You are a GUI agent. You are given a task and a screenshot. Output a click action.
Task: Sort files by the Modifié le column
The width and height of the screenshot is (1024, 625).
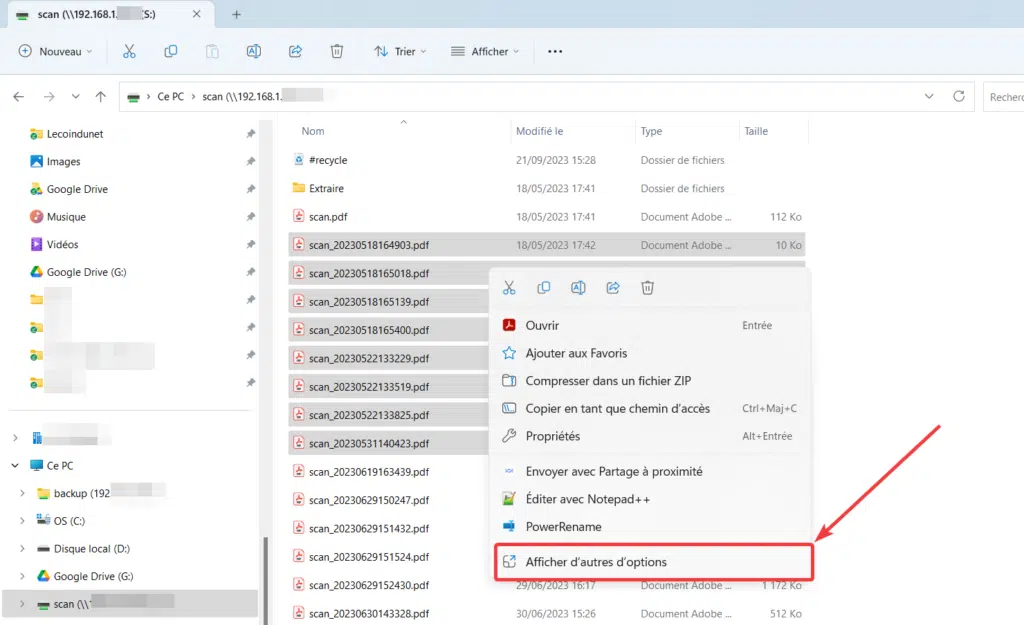pos(540,131)
